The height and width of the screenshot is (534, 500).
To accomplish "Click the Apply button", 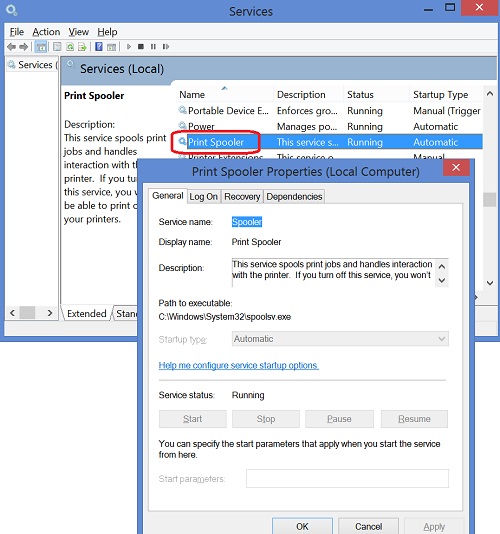I will click(x=434, y=526).
